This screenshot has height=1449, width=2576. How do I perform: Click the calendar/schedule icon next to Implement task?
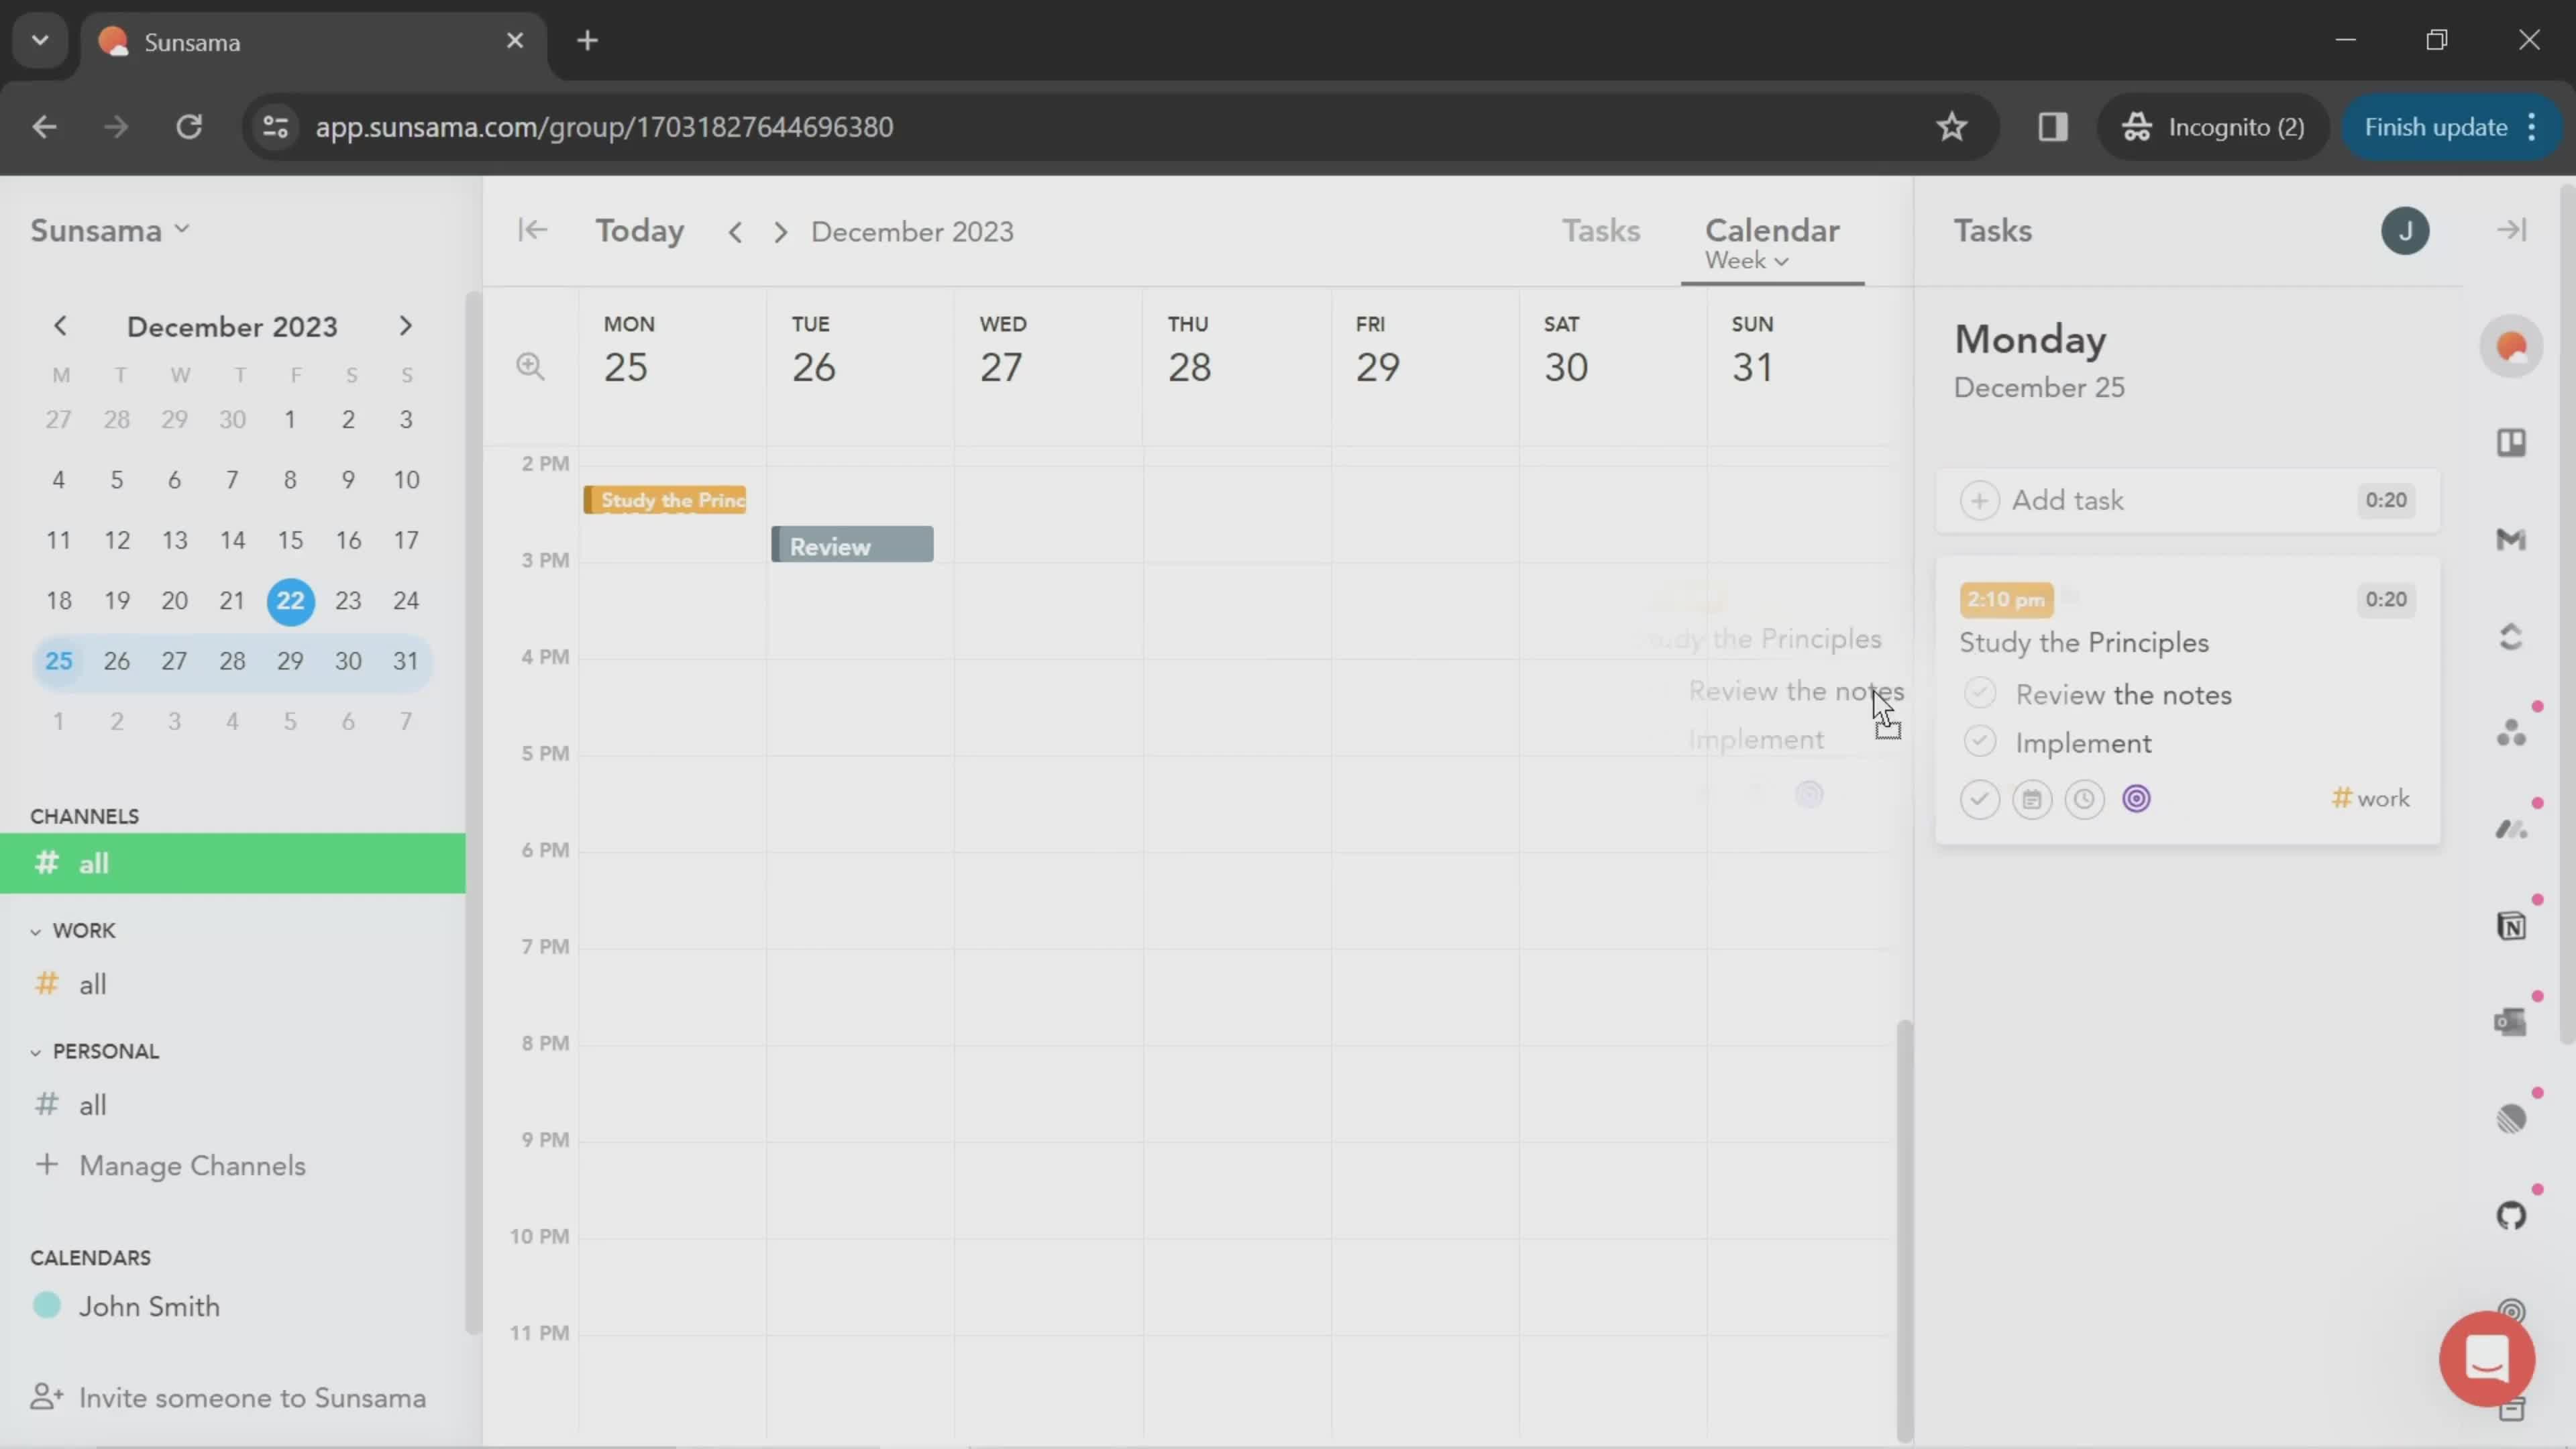tap(2031, 798)
